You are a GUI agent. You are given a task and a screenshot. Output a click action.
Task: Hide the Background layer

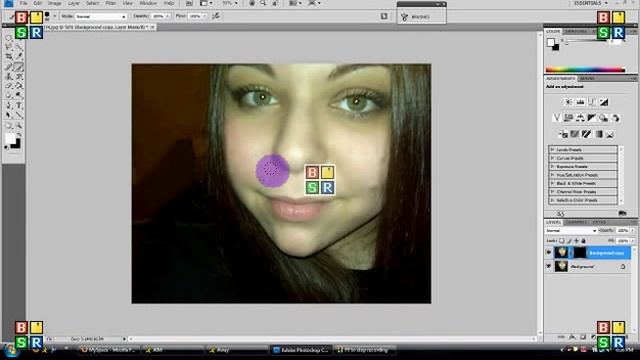pyautogui.click(x=549, y=267)
